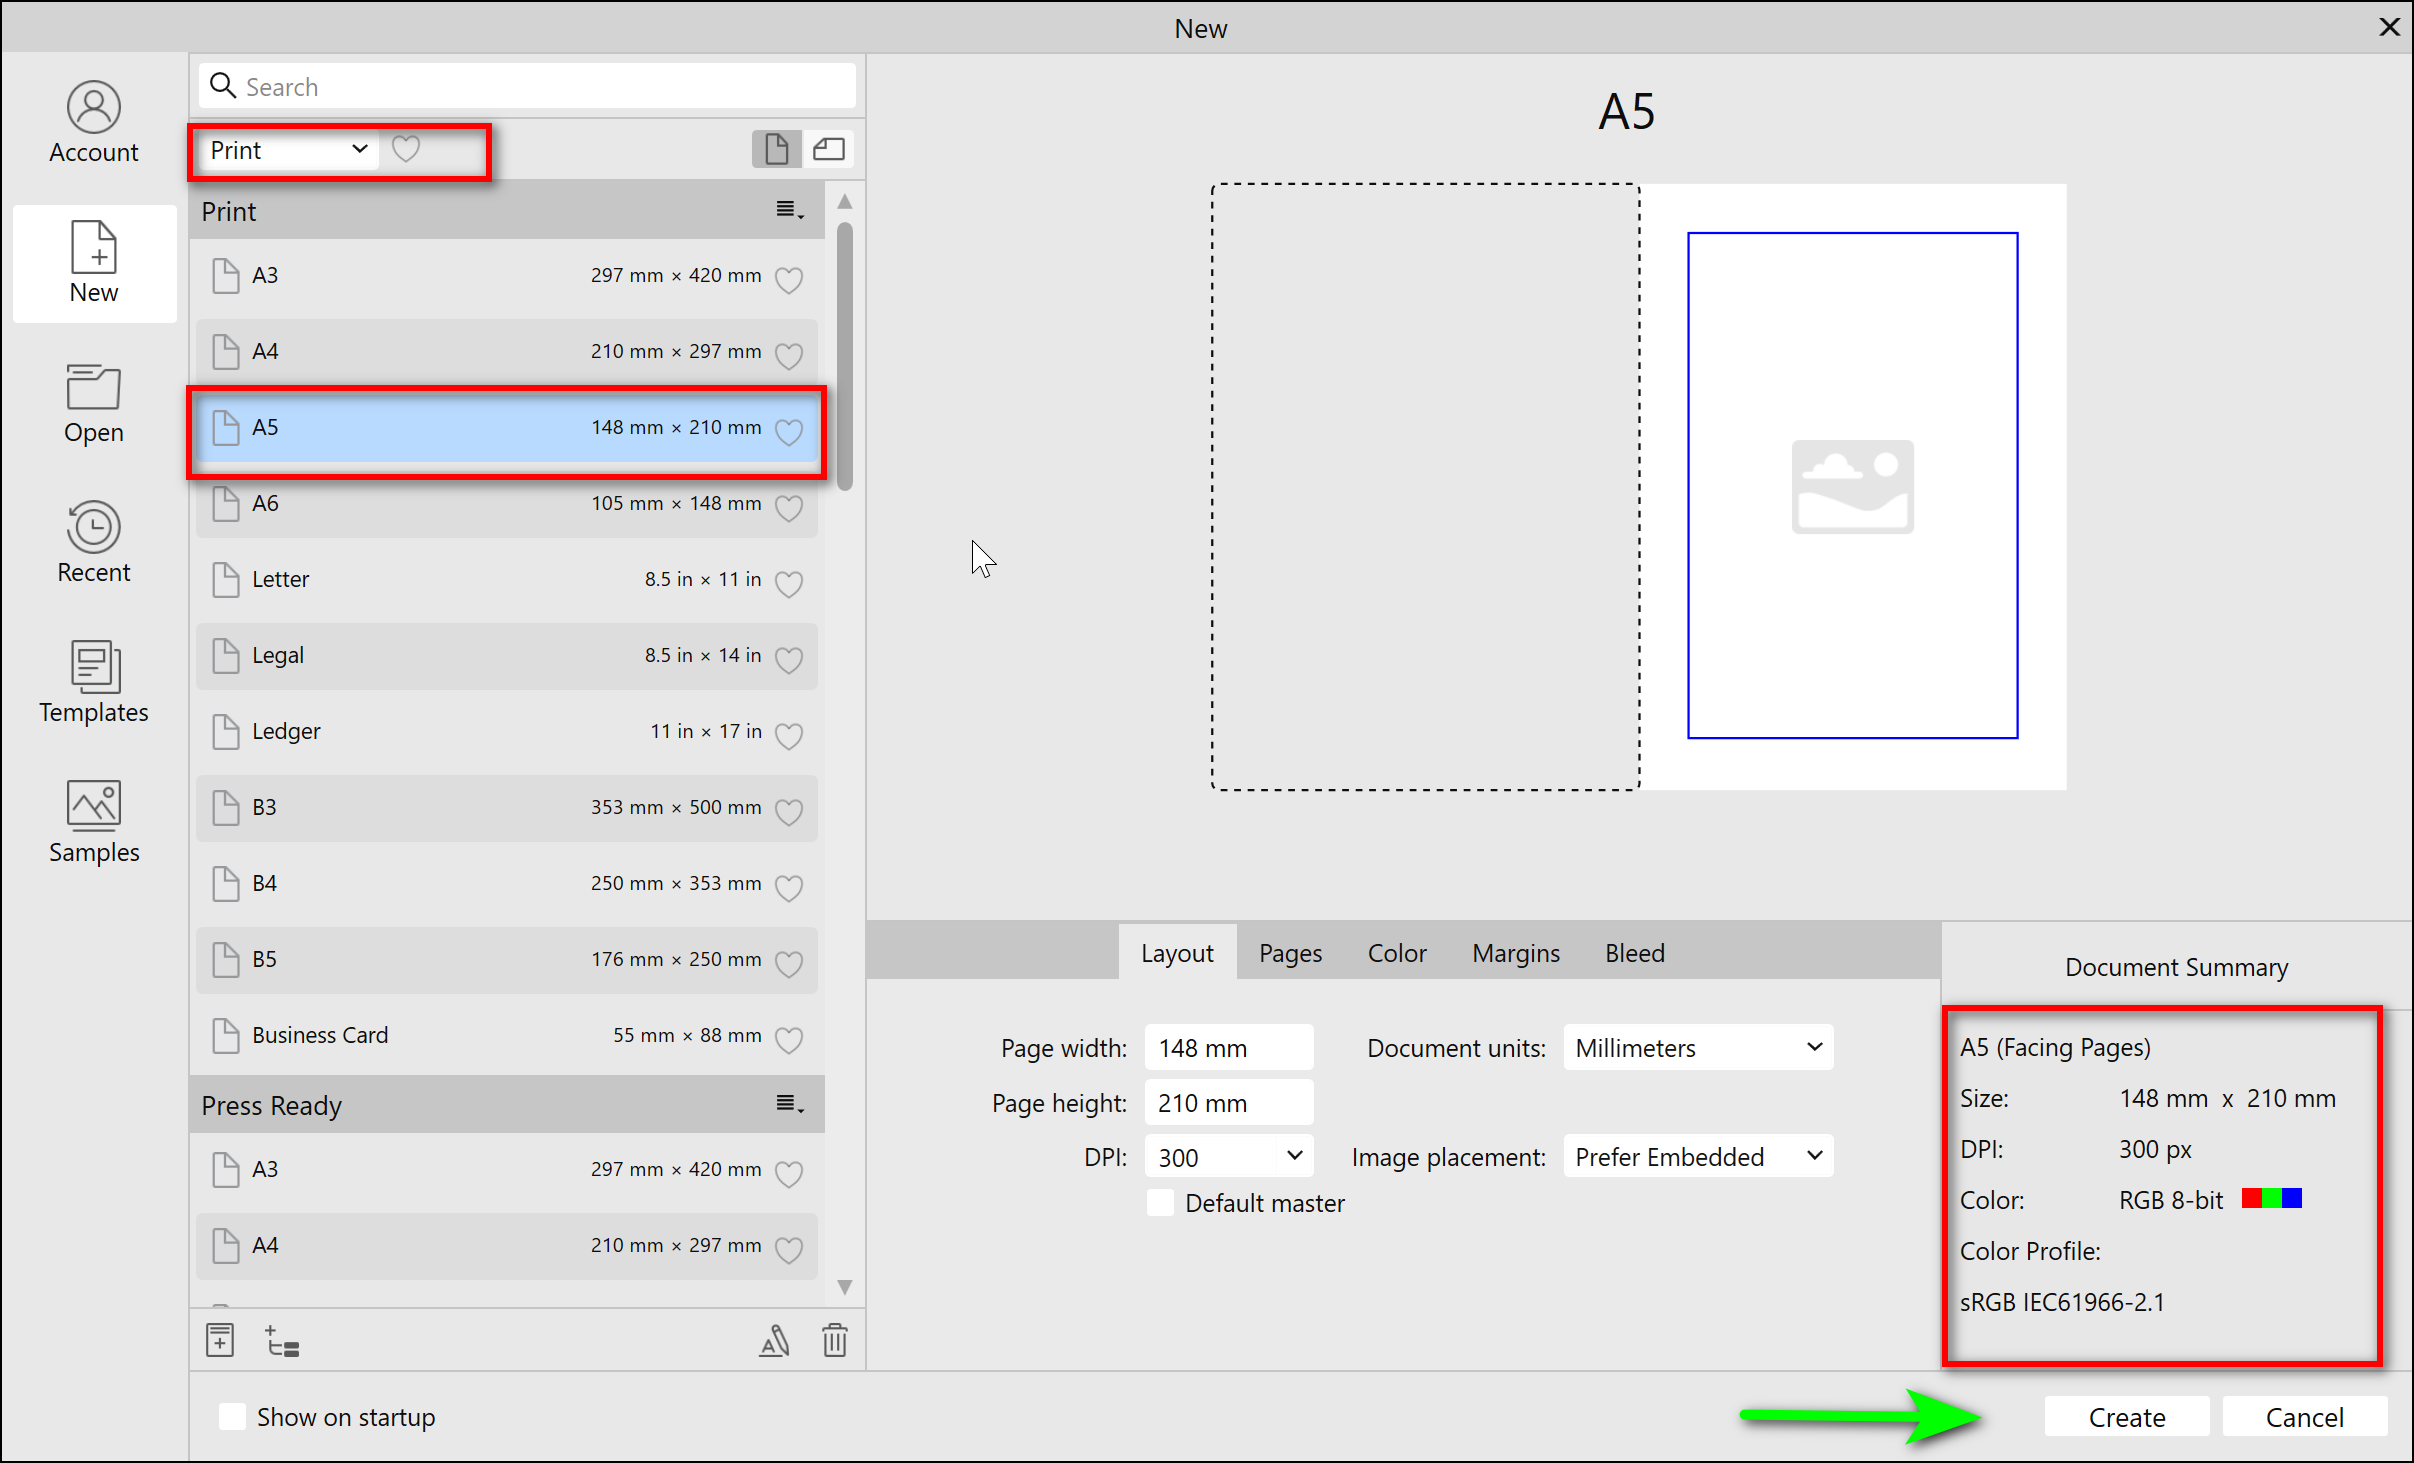Click the Create button
The image size is (2414, 1463).
pos(2126,1416)
